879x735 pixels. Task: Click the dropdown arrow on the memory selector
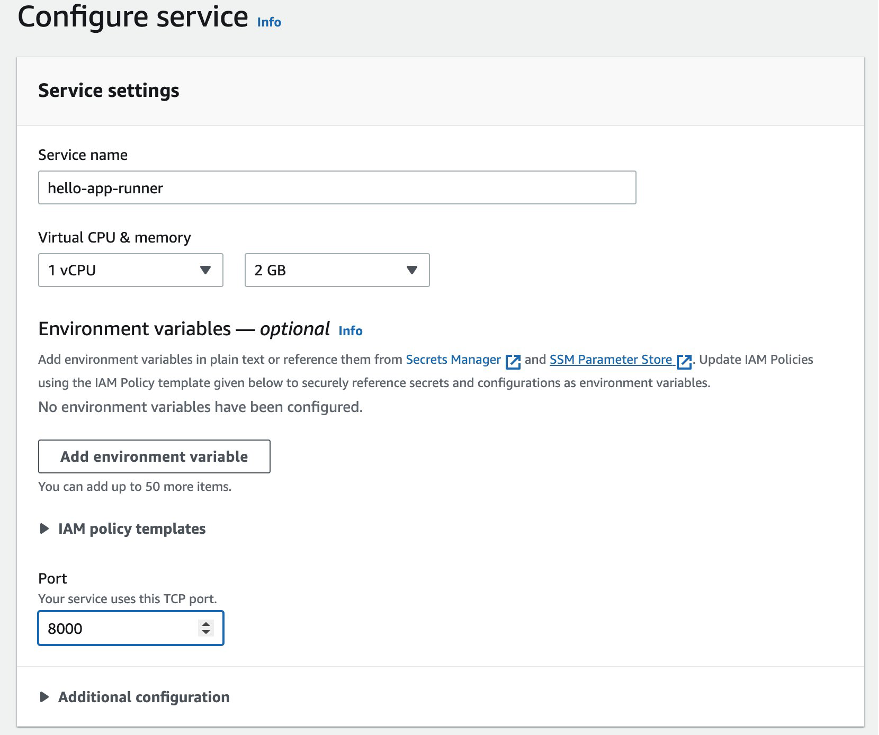411,270
